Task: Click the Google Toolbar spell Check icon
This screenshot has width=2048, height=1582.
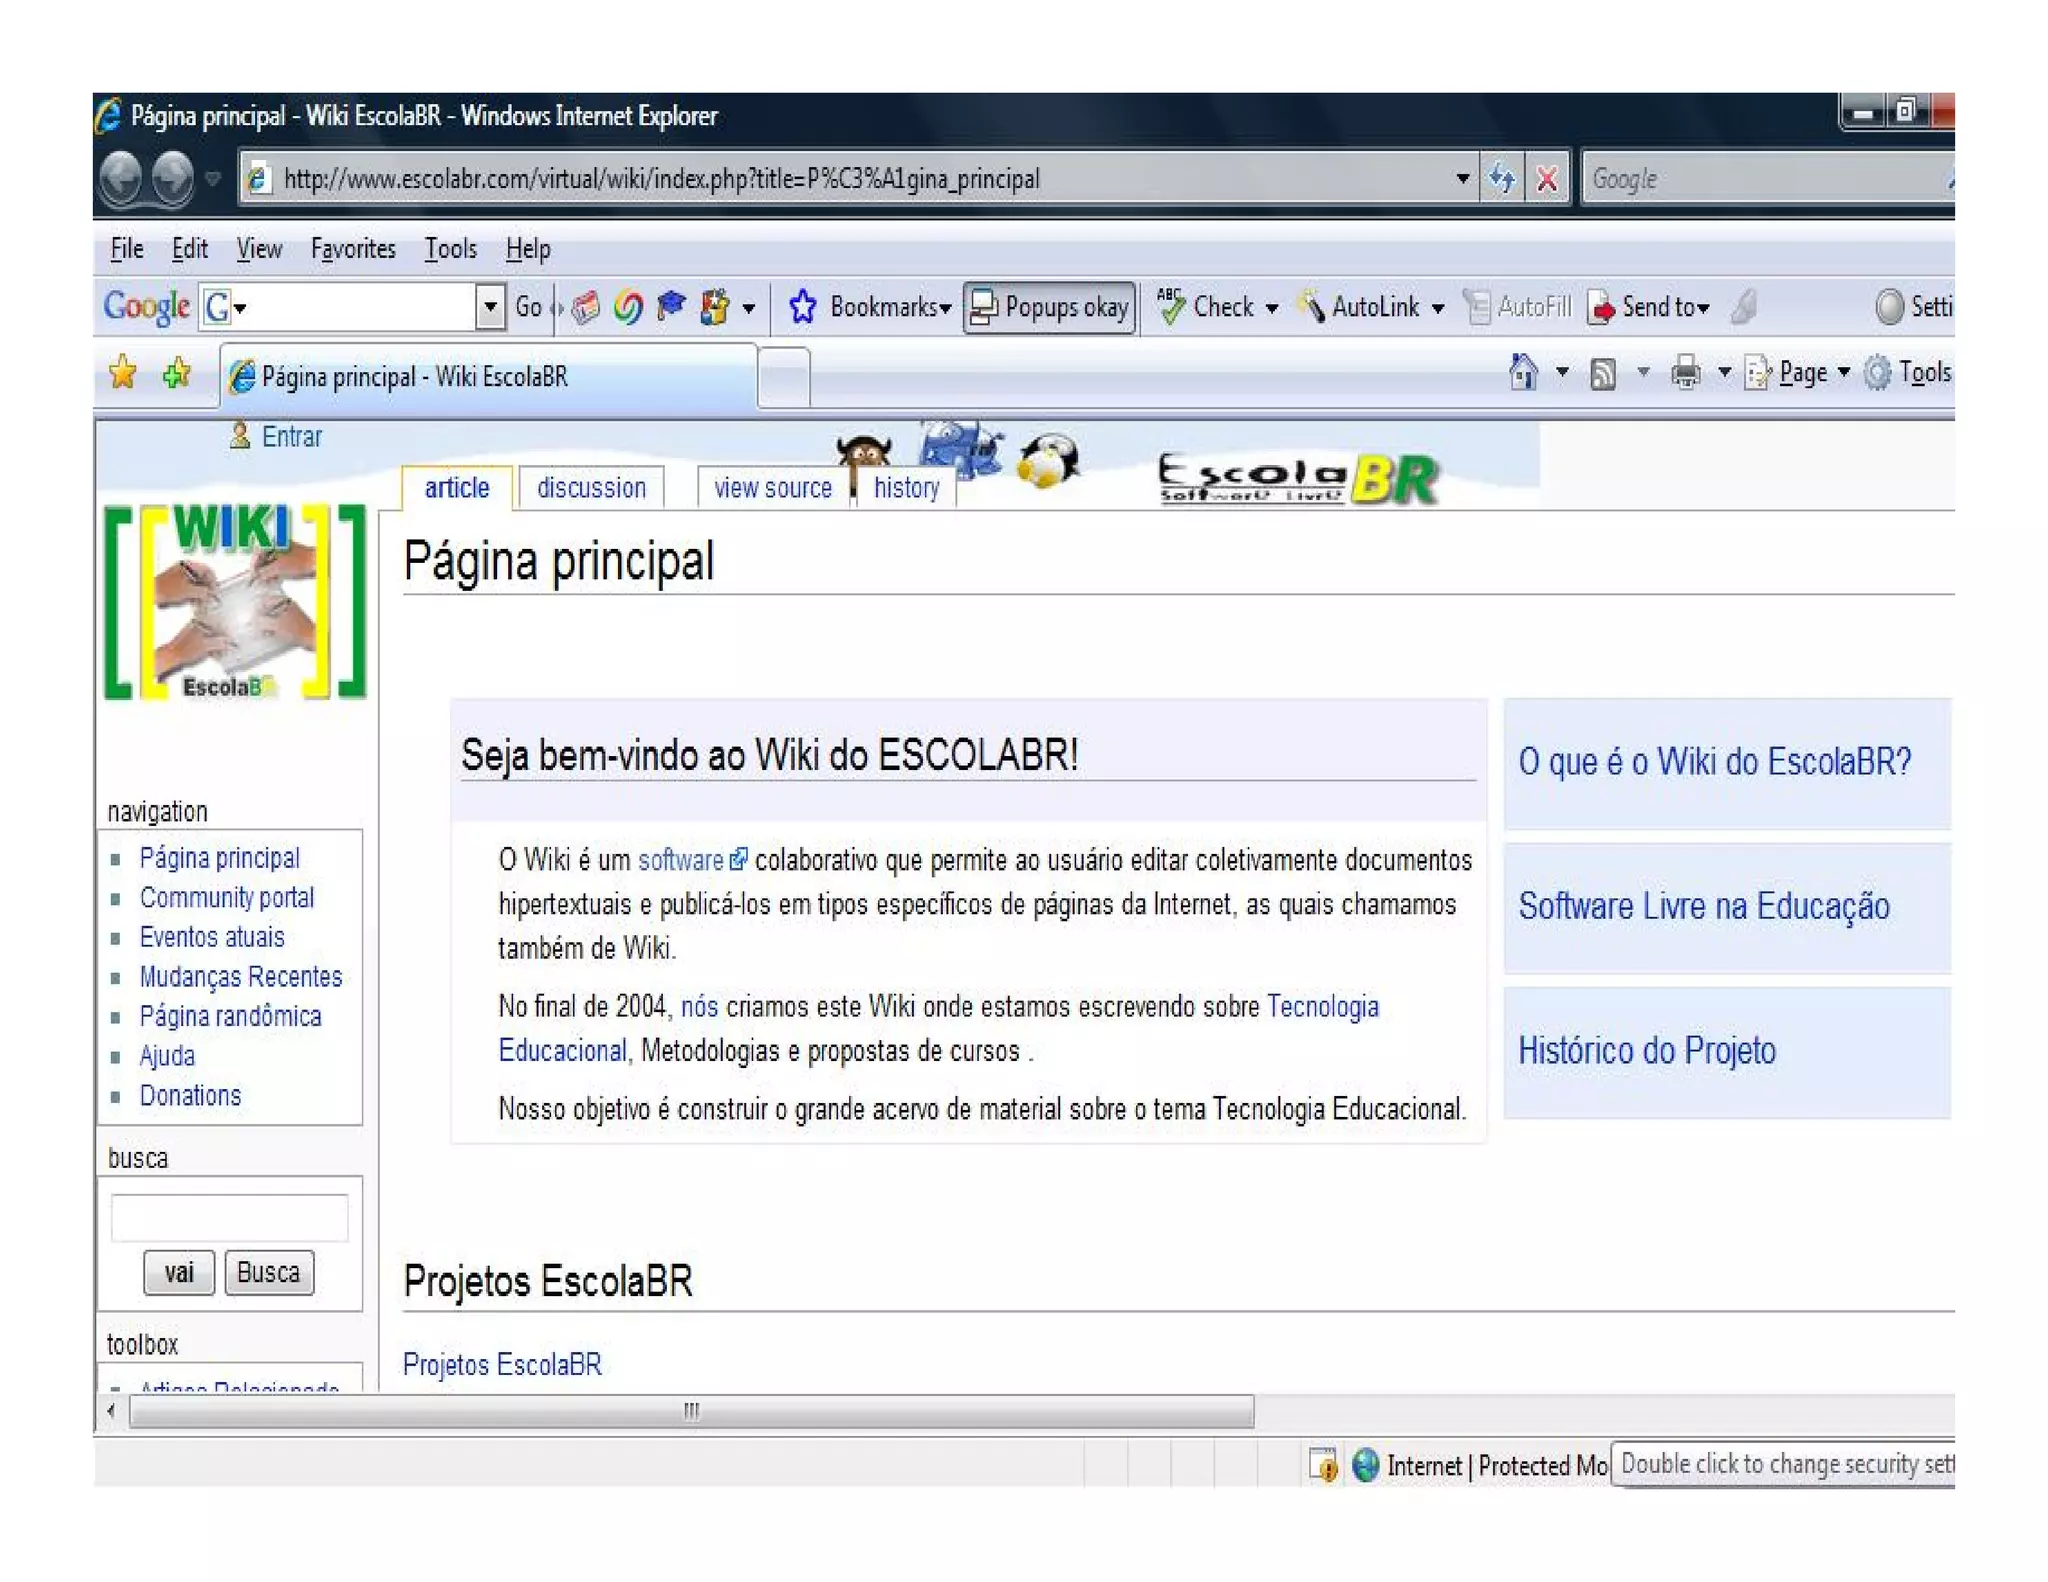Action: (1170, 306)
